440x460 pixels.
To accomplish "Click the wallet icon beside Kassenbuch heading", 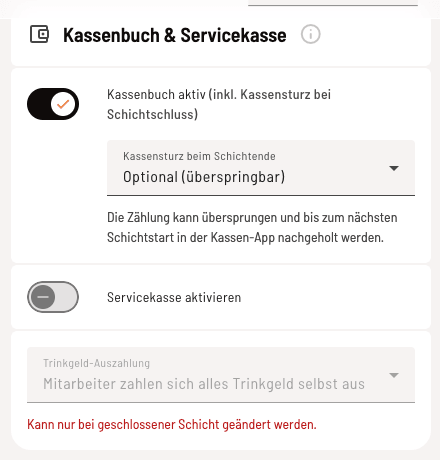I will point(40,34).
